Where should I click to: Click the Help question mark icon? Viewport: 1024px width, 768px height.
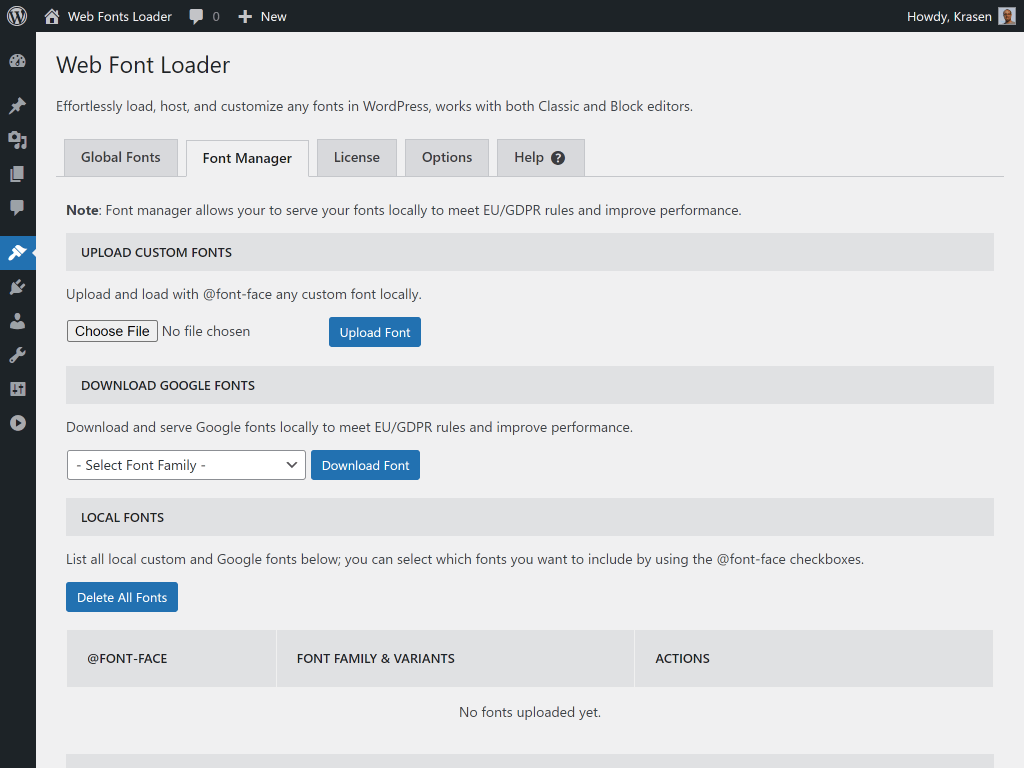tap(558, 158)
